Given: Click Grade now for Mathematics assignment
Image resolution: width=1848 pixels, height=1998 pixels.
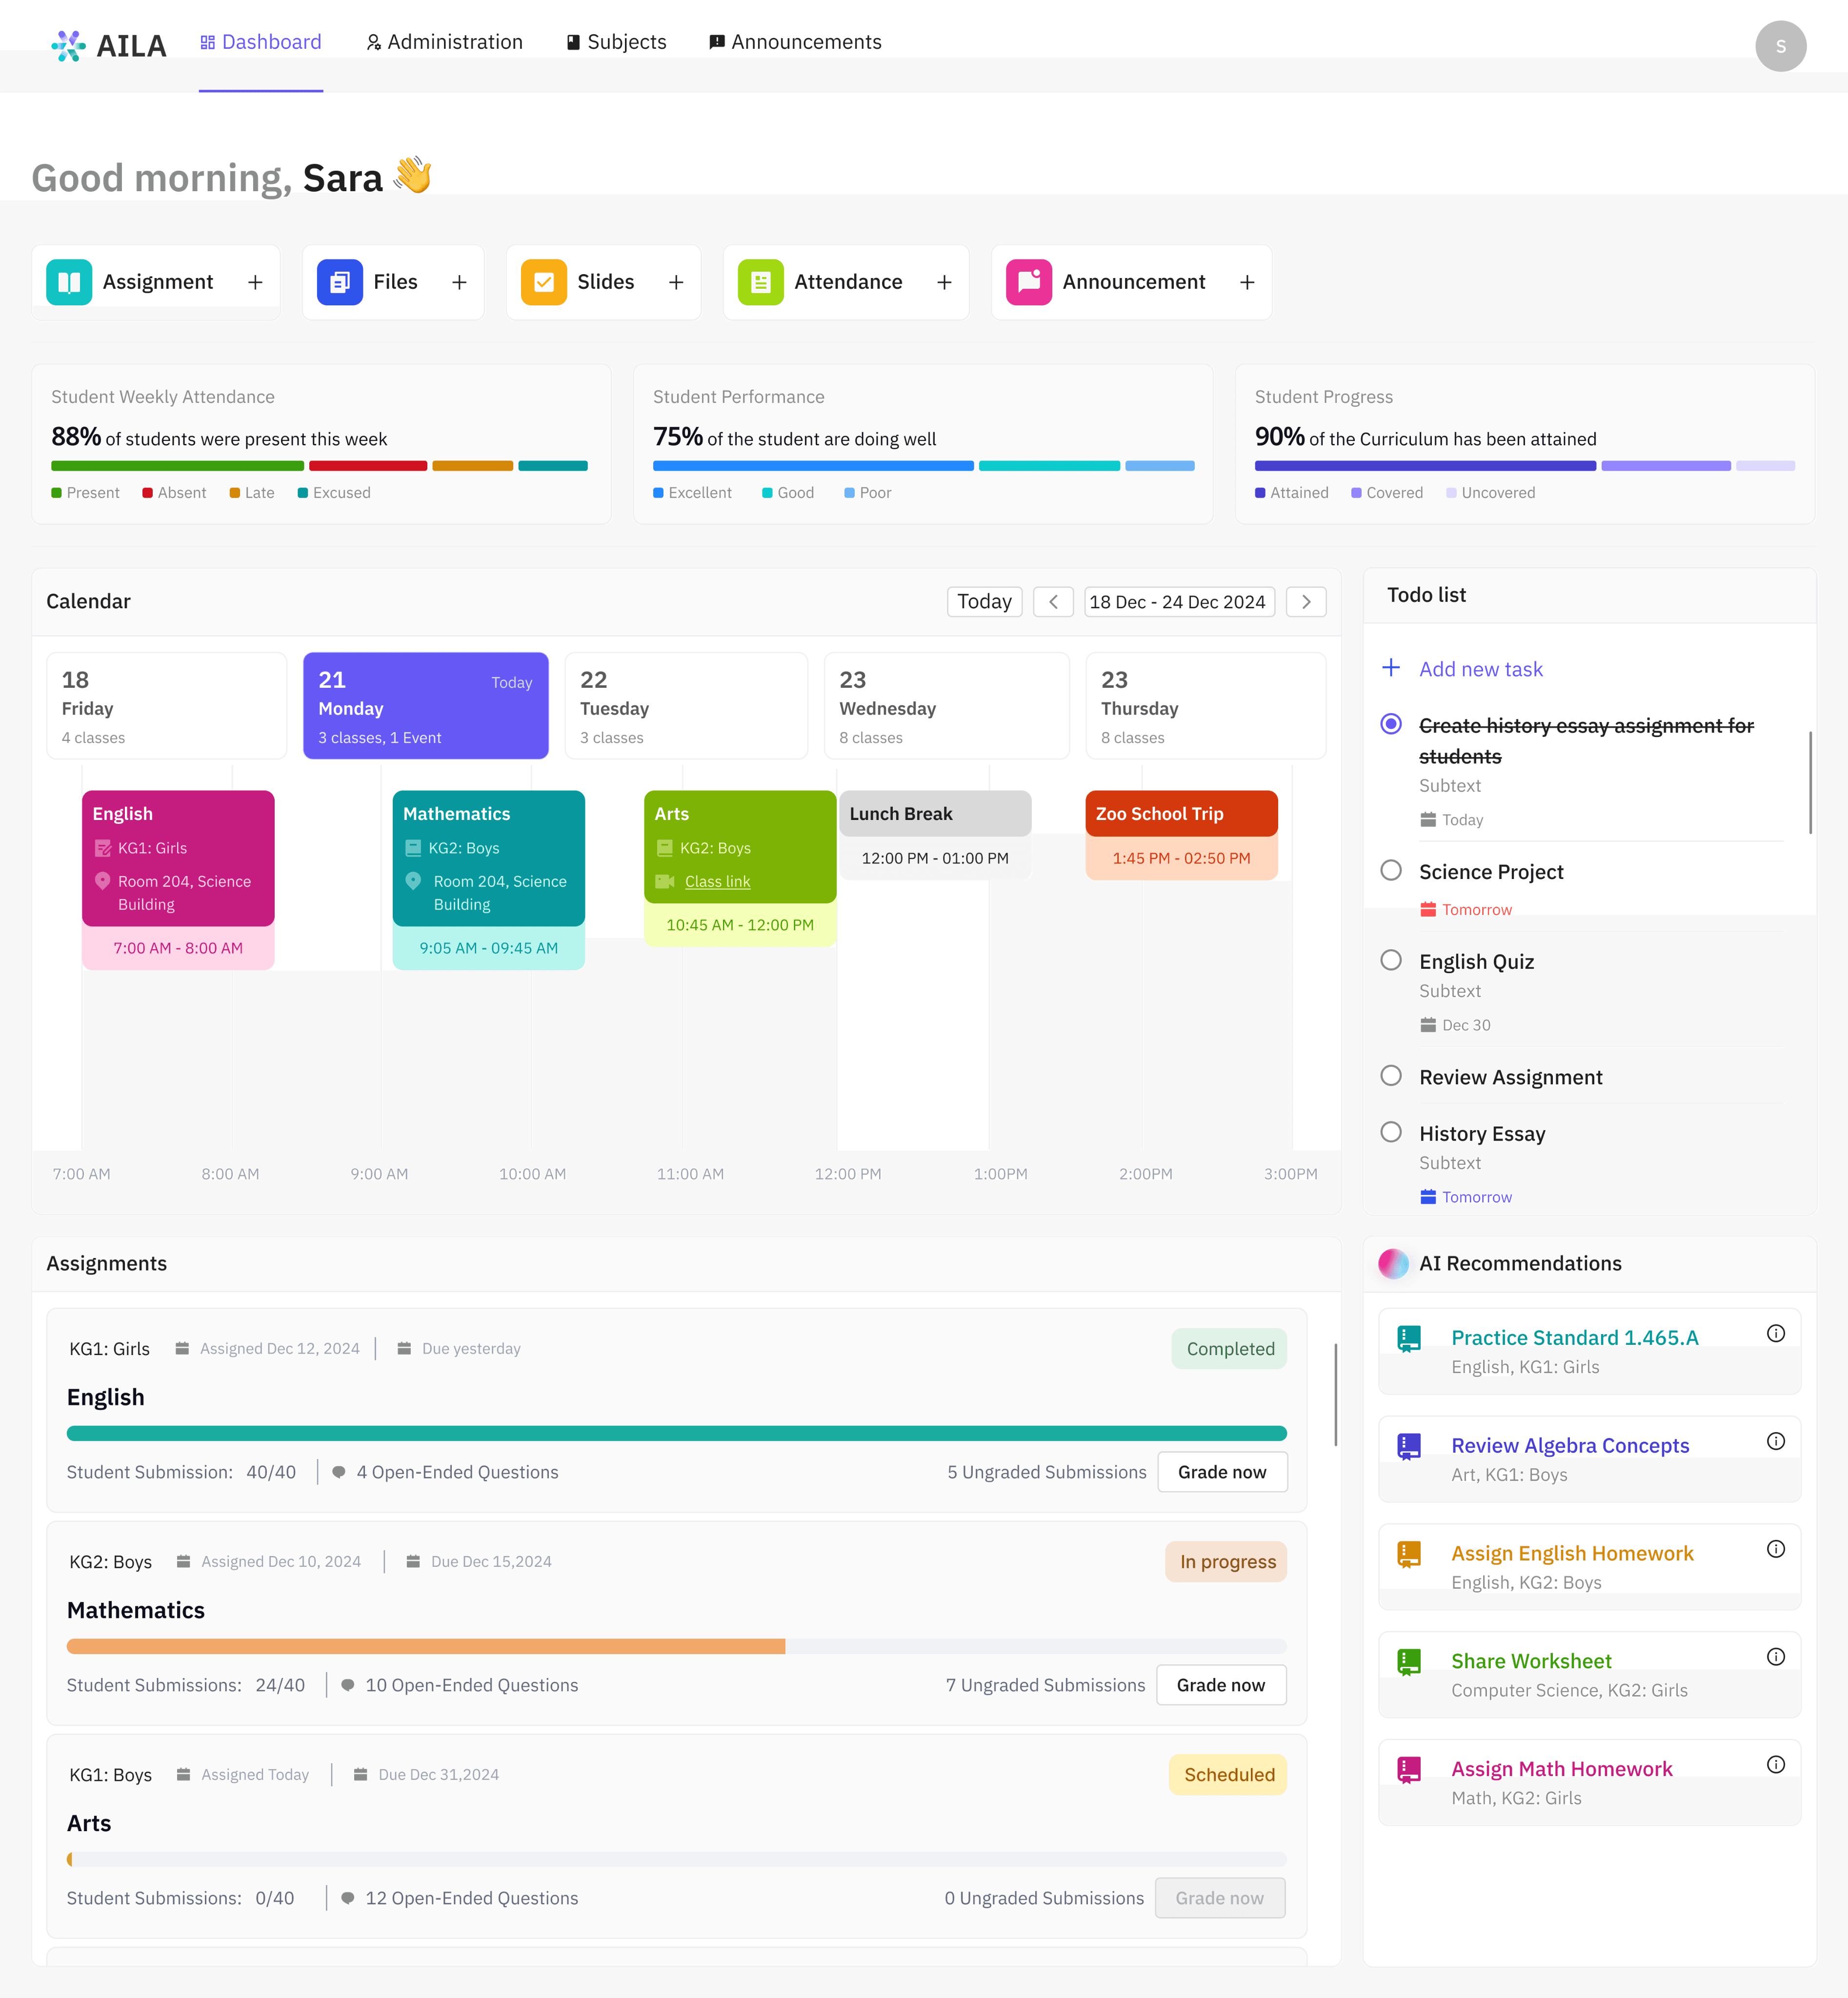Looking at the screenshot, I should (1220, 1685).
